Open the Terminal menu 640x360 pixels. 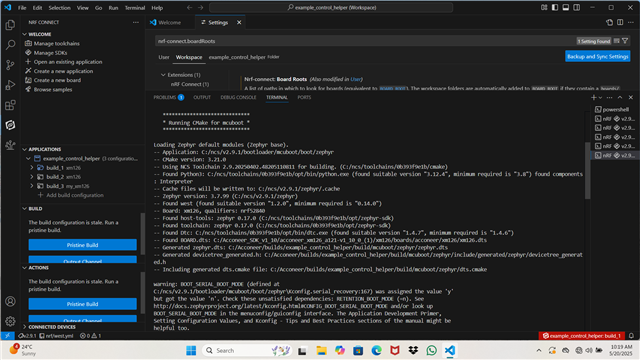135,8
